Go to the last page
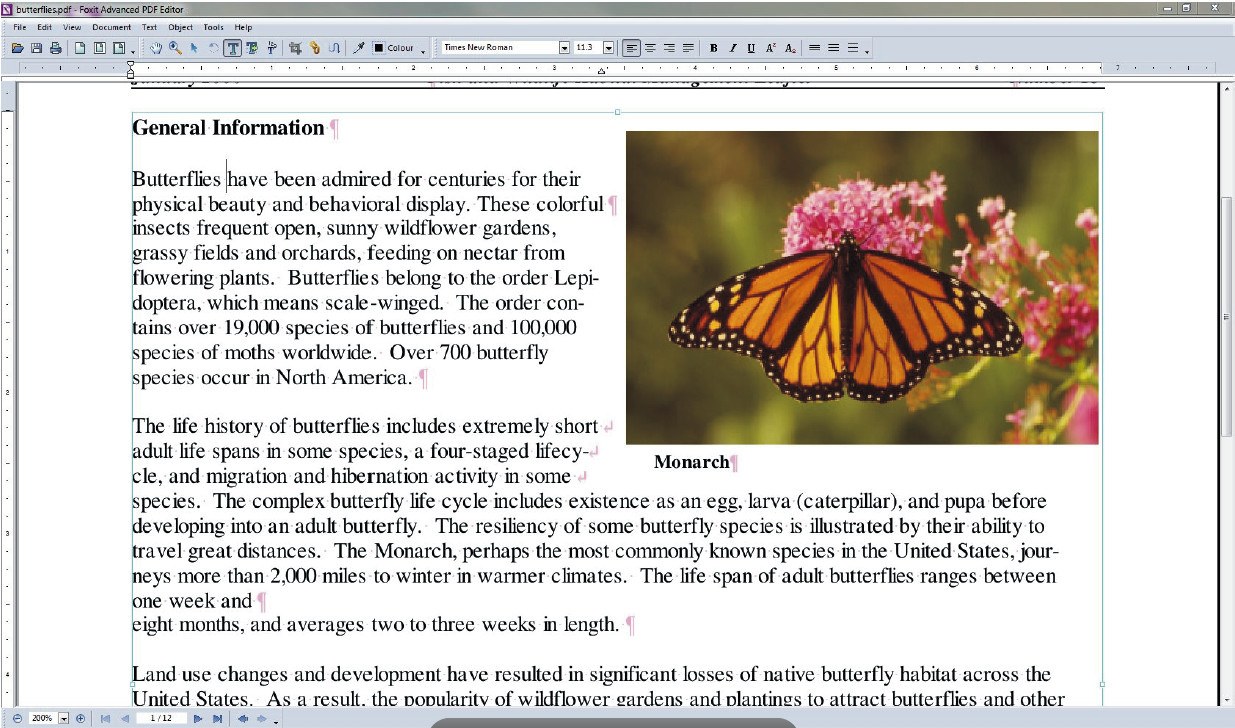1235x728 pixels. 217,718
